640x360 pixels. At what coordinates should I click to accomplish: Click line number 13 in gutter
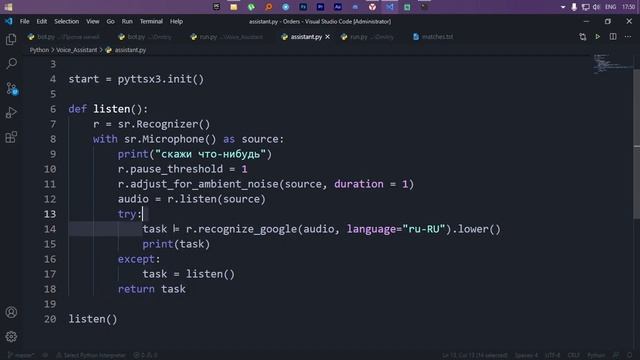click(x=50, y=214)
